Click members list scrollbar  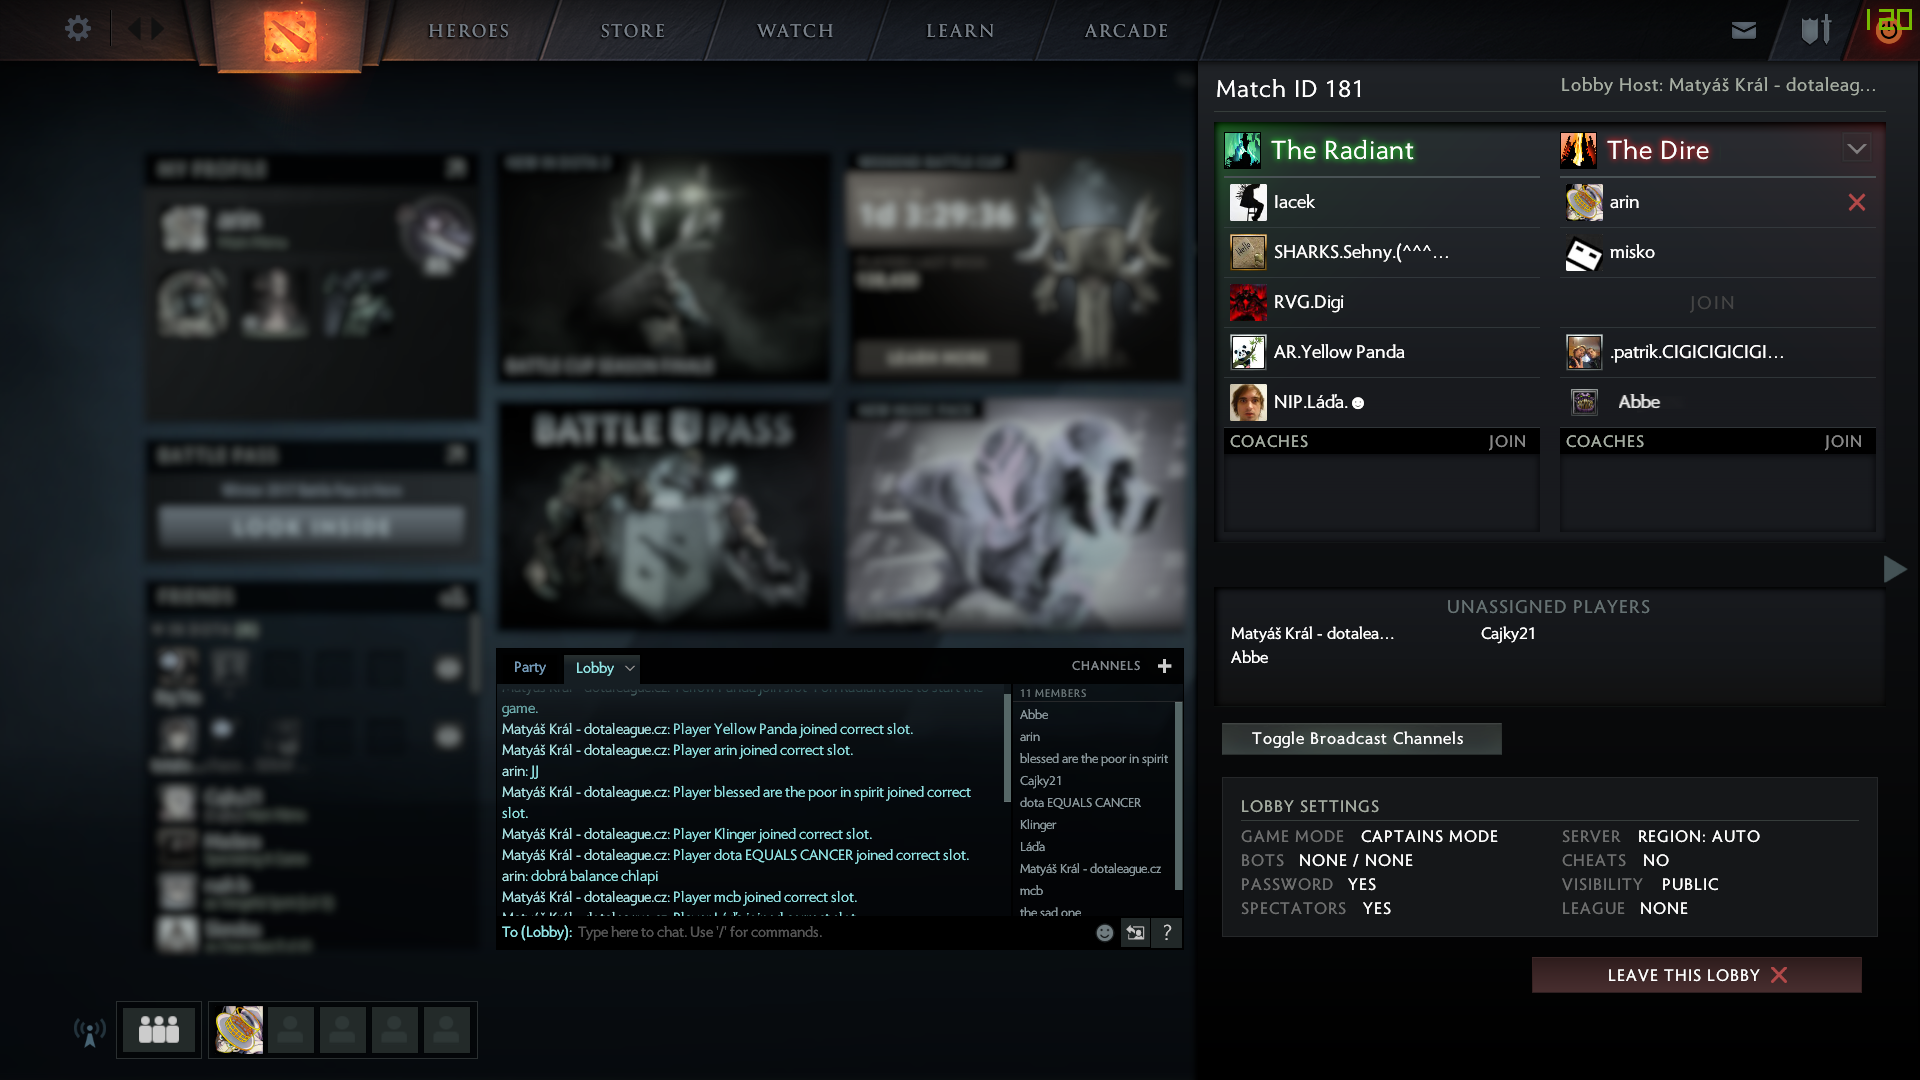(x=1178, y=795)
